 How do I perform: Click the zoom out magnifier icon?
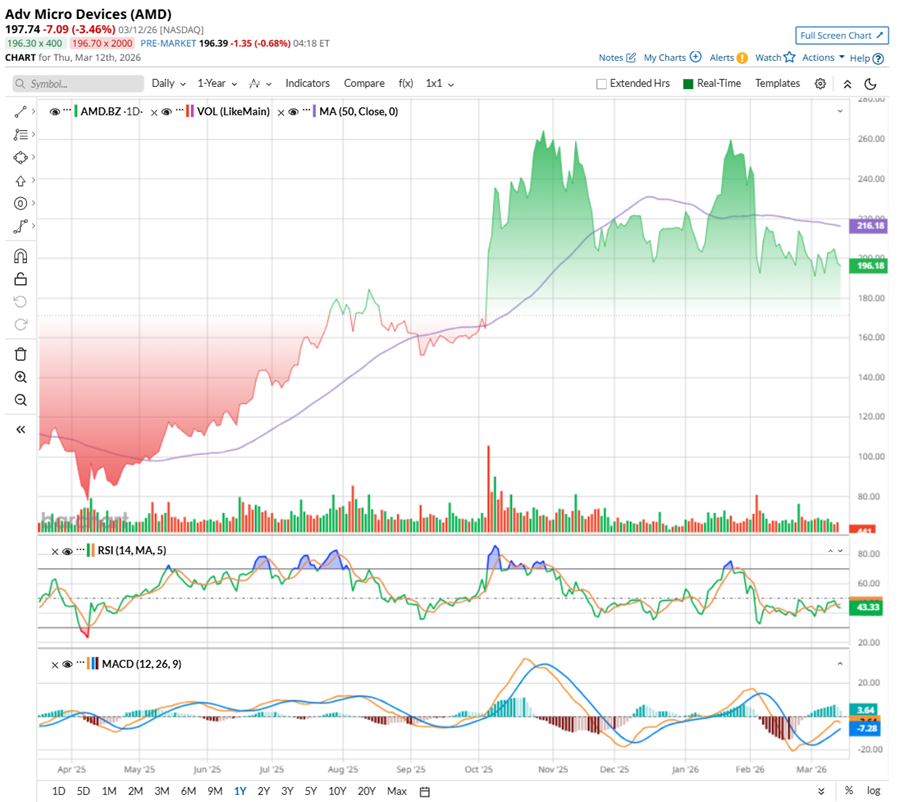tap(21, 400)
